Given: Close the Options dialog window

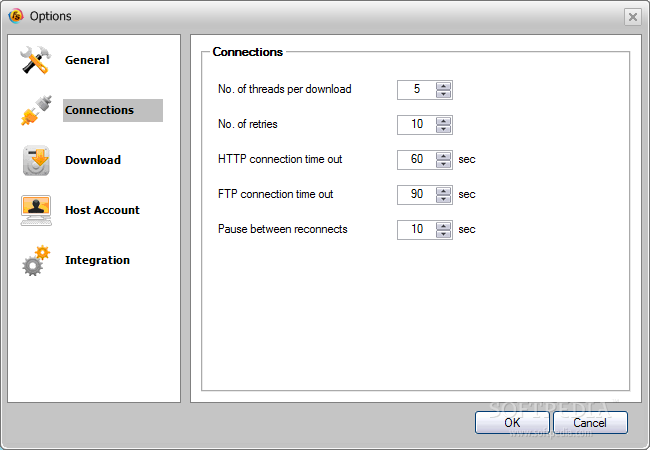Looking at the screenshot, I should pos(633,17).
